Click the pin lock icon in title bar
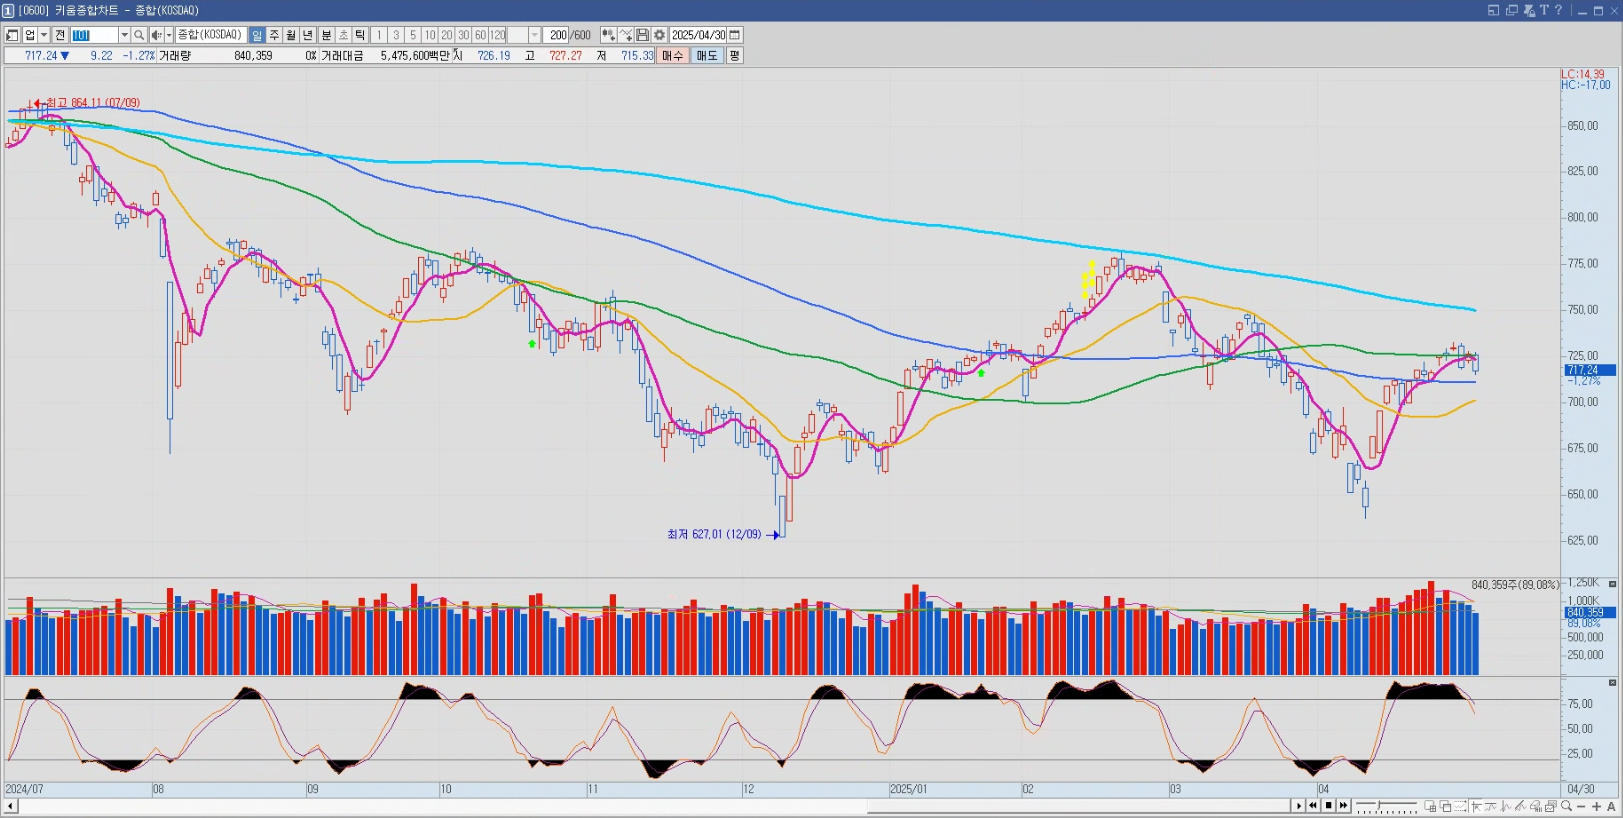The image size is (1623, 818). coord(1528,10)
